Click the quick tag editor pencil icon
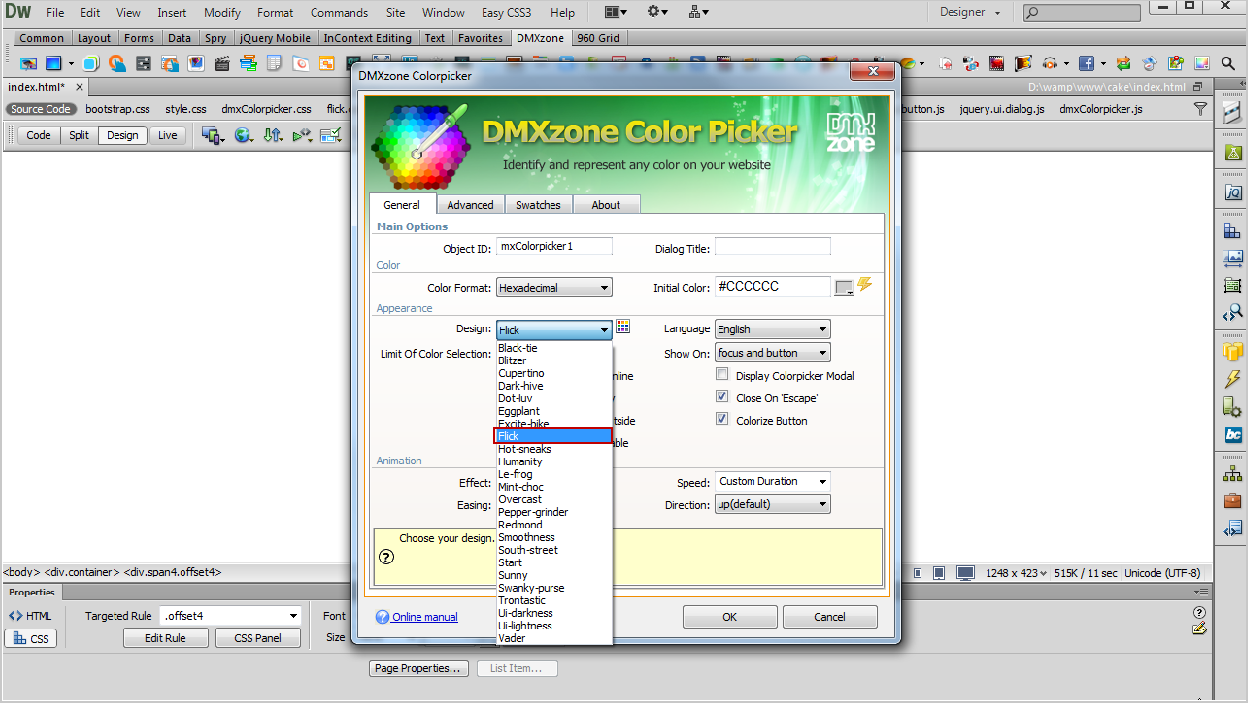 click(1200, 629)
